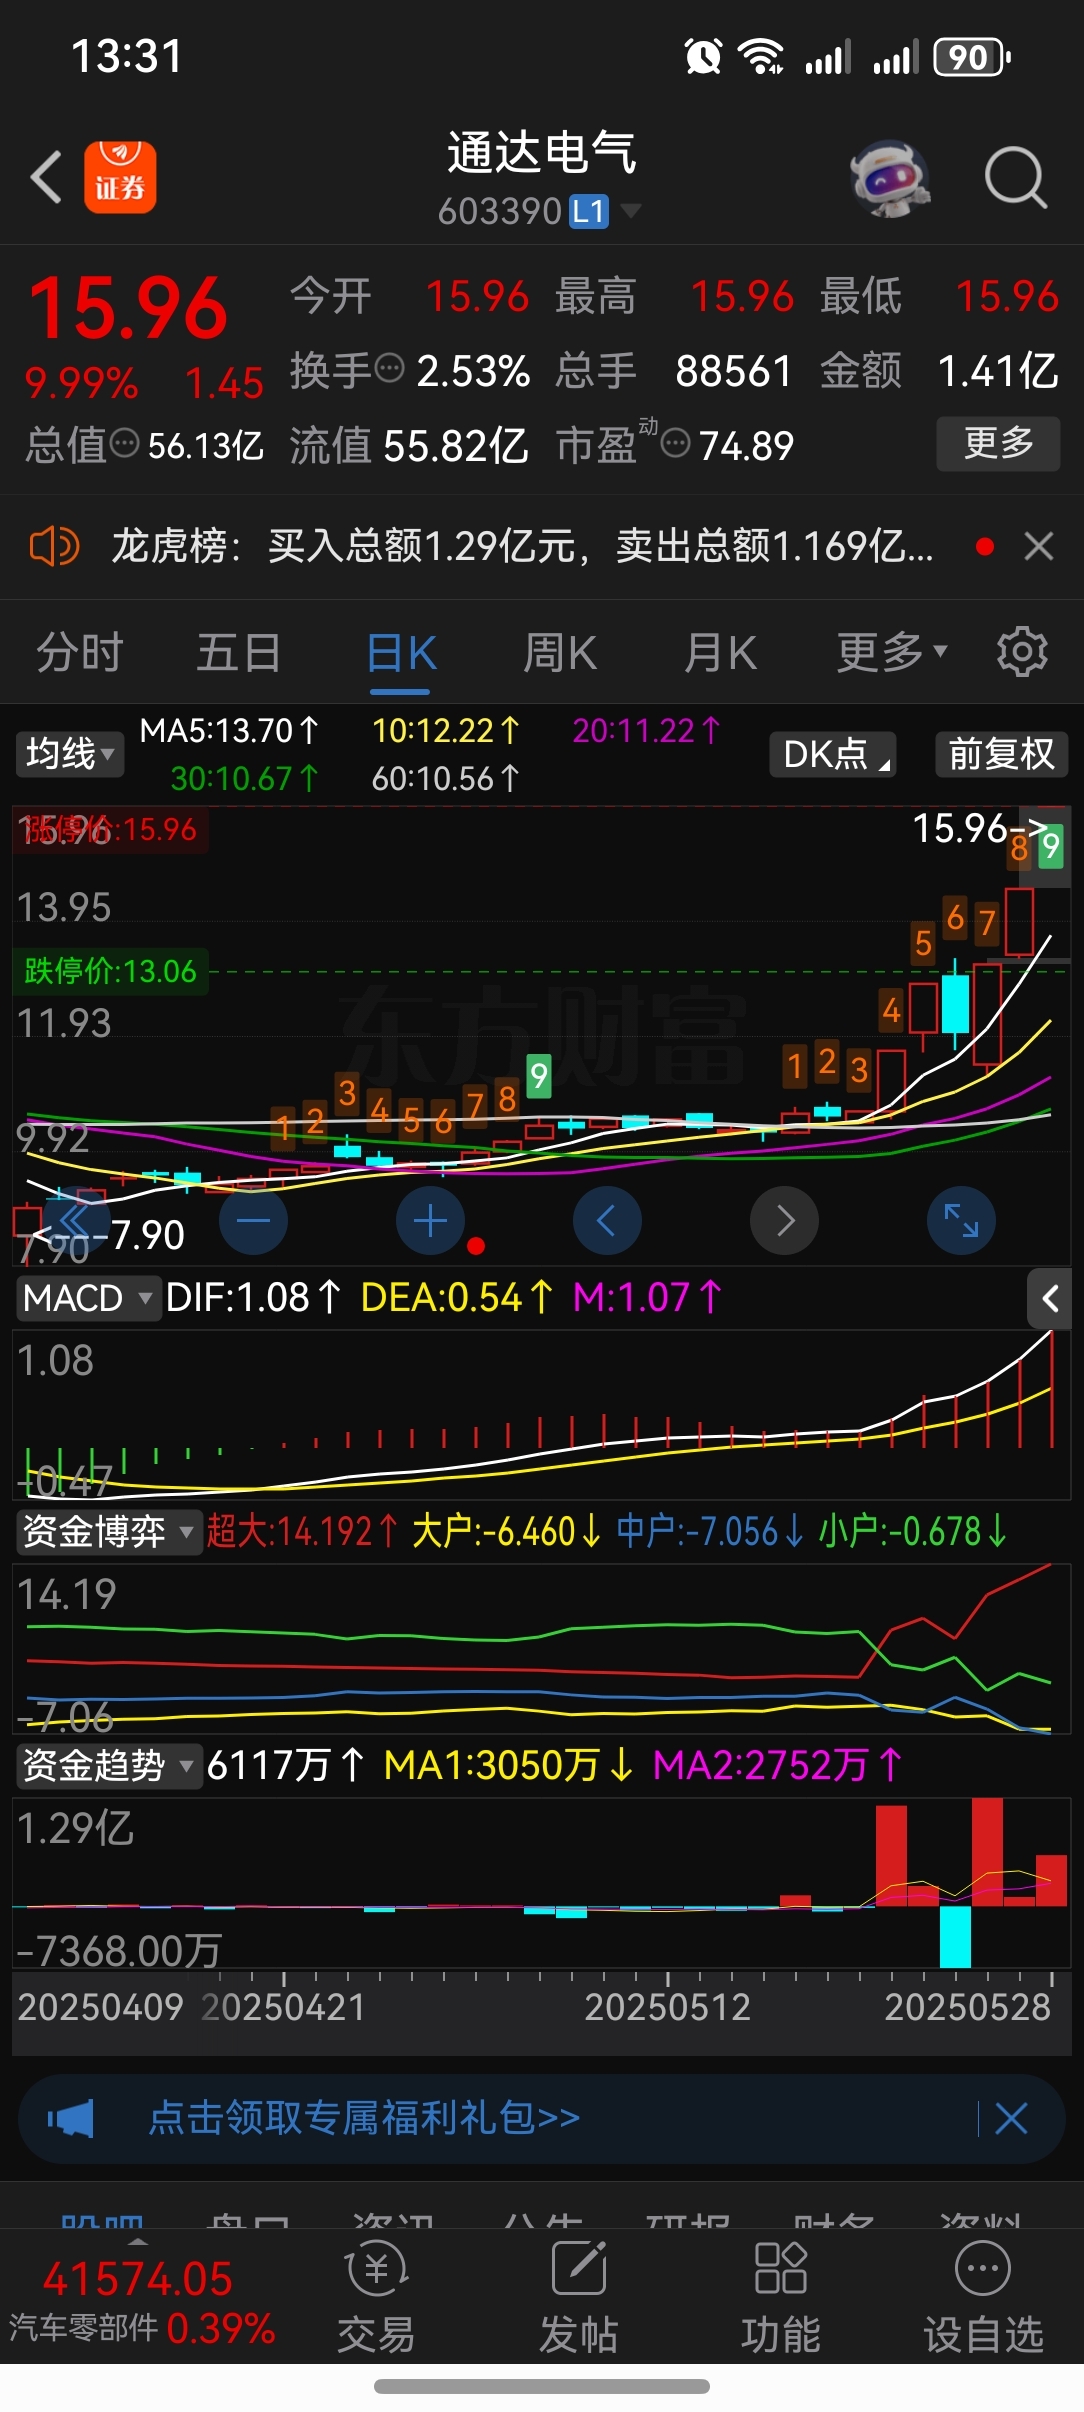Tap the MA5:13.70 moving average value
Screen dimensions: 1084x2412
point(229,731)
